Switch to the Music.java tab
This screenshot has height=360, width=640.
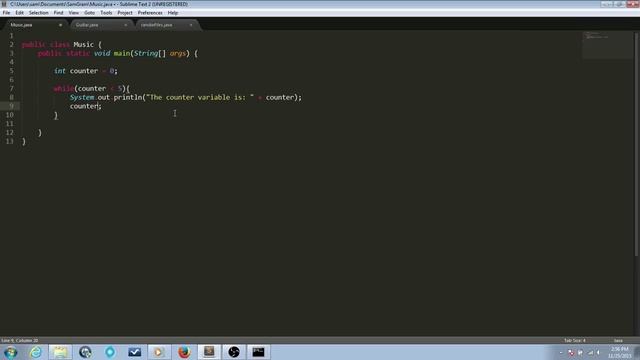point(35,25)
